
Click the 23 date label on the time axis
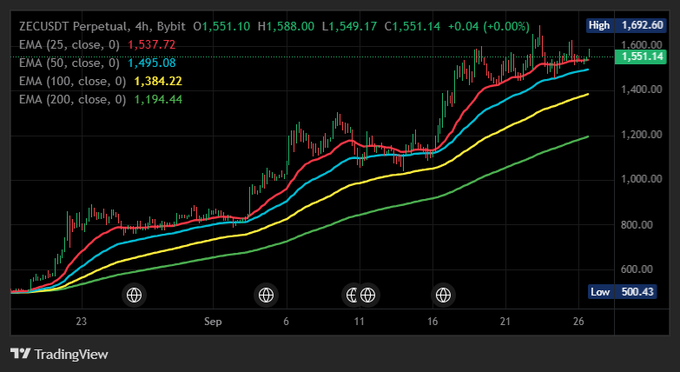[81, 322]
